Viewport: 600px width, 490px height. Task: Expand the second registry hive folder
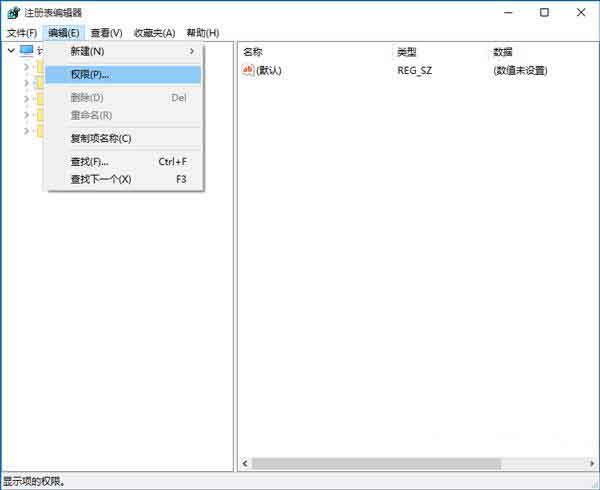tap(26, 83)
